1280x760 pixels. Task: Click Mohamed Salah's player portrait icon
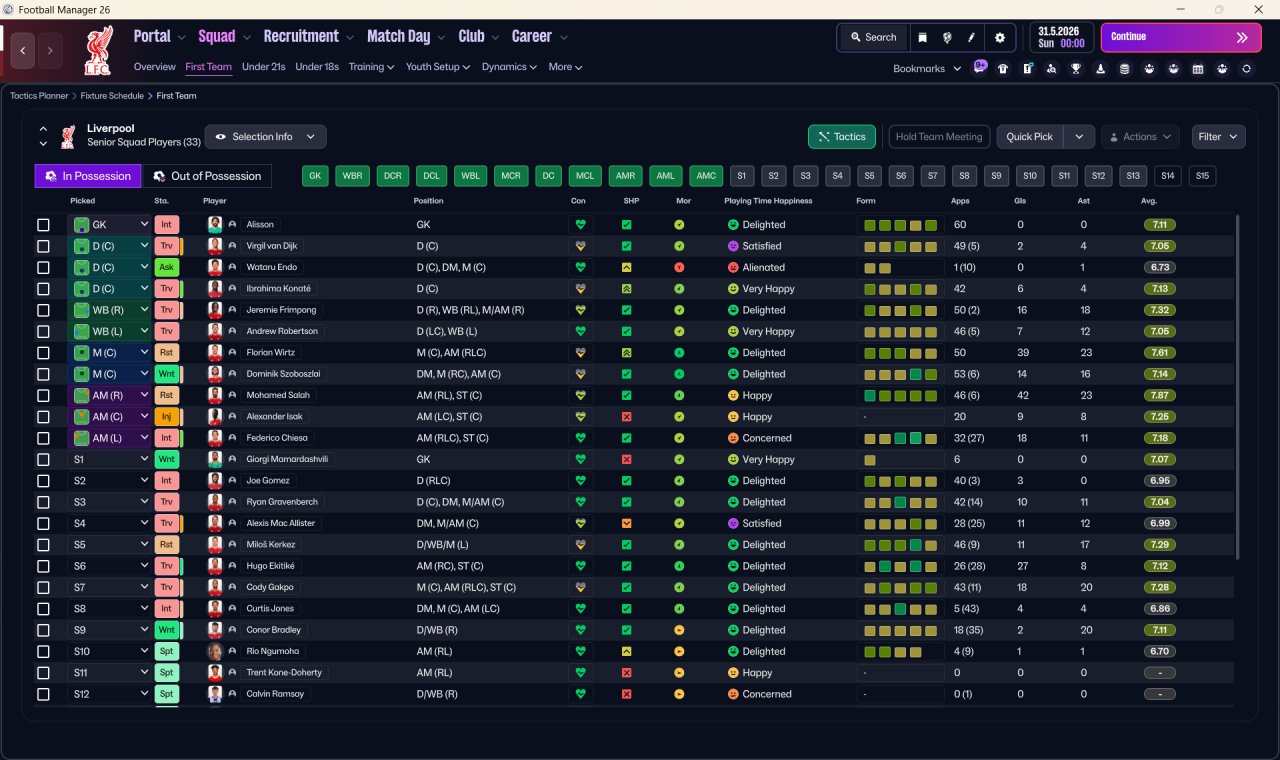point(214,395)
